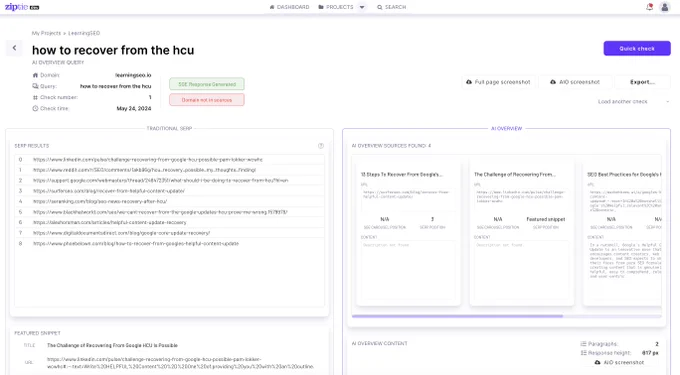The image size is (680, 375).
Task: Select SERP result 3 surferseo.com URL
Action: (x=109, y=191)
